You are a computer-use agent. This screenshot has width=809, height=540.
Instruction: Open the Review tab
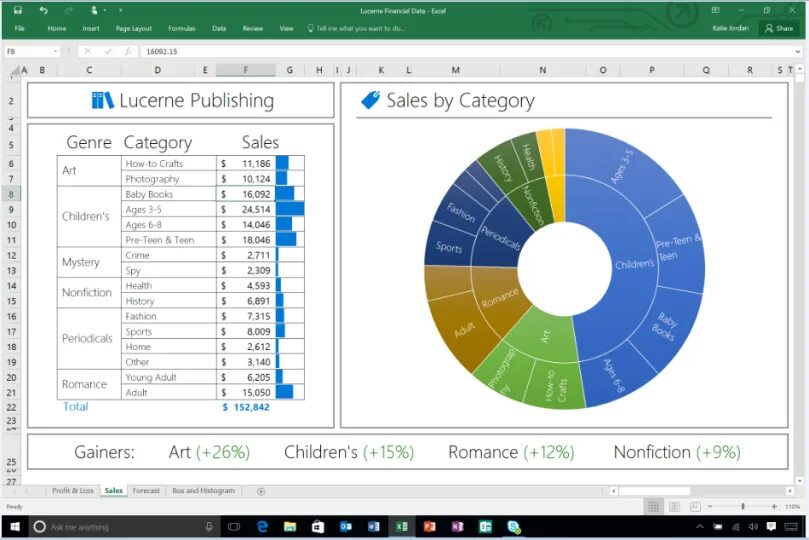pyautogui.click(x=253, y=28)
